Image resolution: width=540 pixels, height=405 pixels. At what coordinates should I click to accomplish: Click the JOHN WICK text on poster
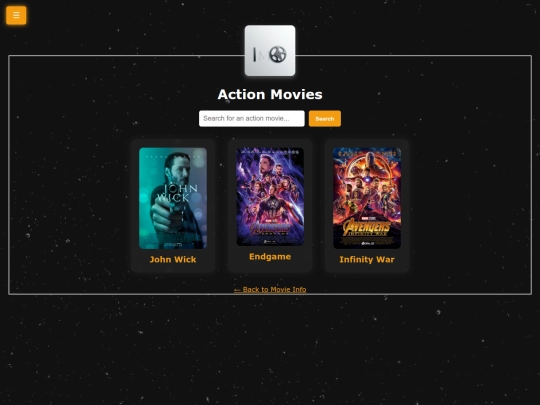click(178, 193)
